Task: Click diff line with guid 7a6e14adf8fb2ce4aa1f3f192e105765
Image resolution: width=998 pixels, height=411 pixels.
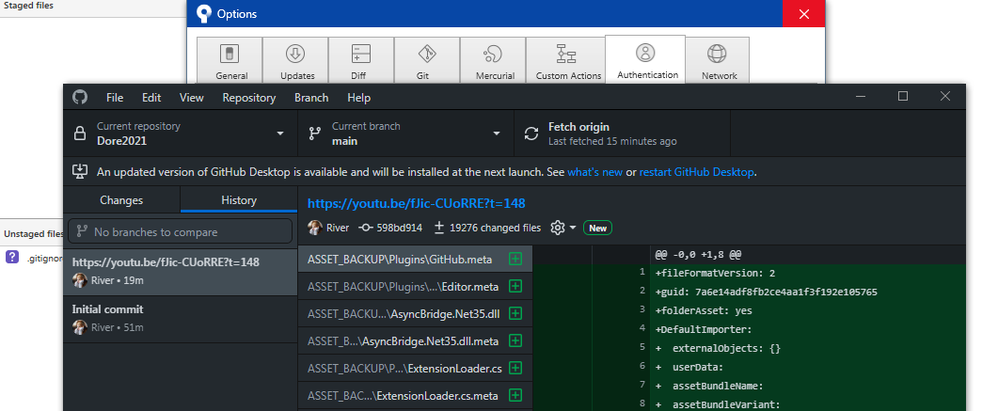Action: coord(766,292)
